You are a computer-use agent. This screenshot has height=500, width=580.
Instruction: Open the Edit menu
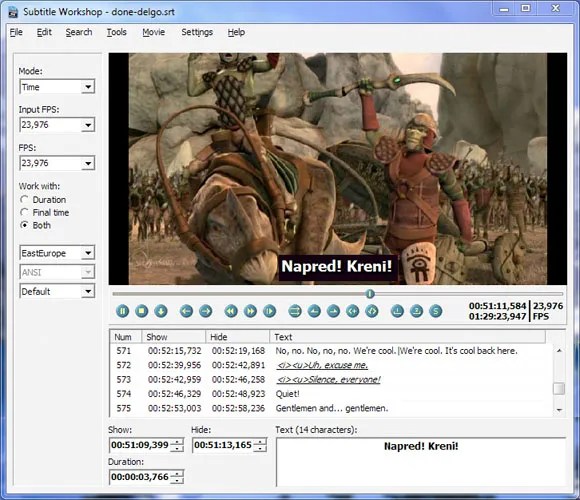(x=44, y=32)
